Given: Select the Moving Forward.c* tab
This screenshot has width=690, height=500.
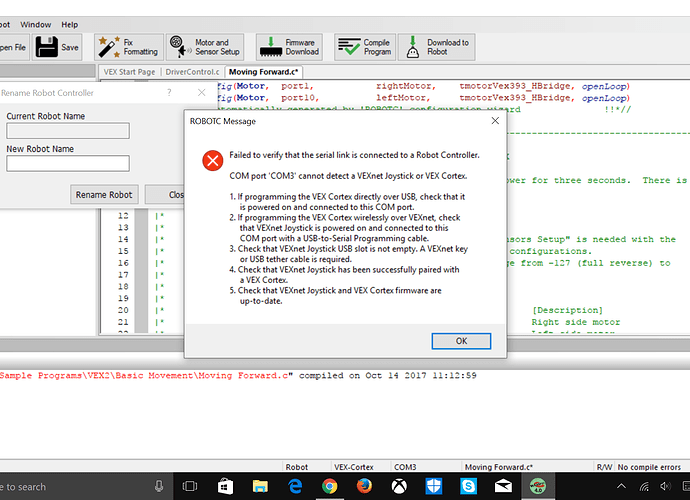Looking at the screenshot, I should [x=263, y=72].
